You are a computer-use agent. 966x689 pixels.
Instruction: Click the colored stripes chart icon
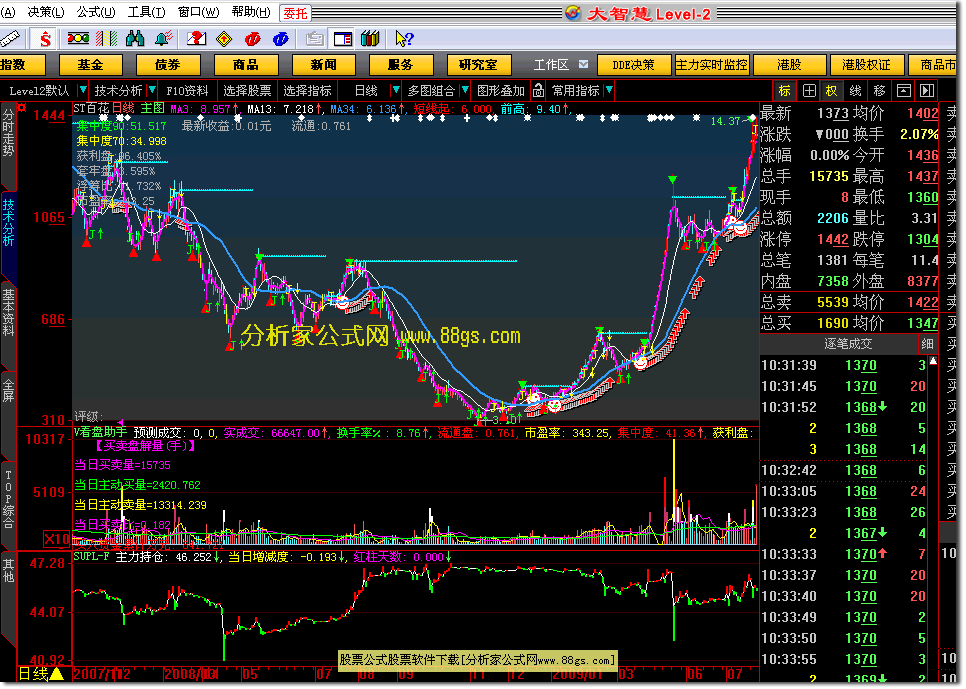coord(106,39)
